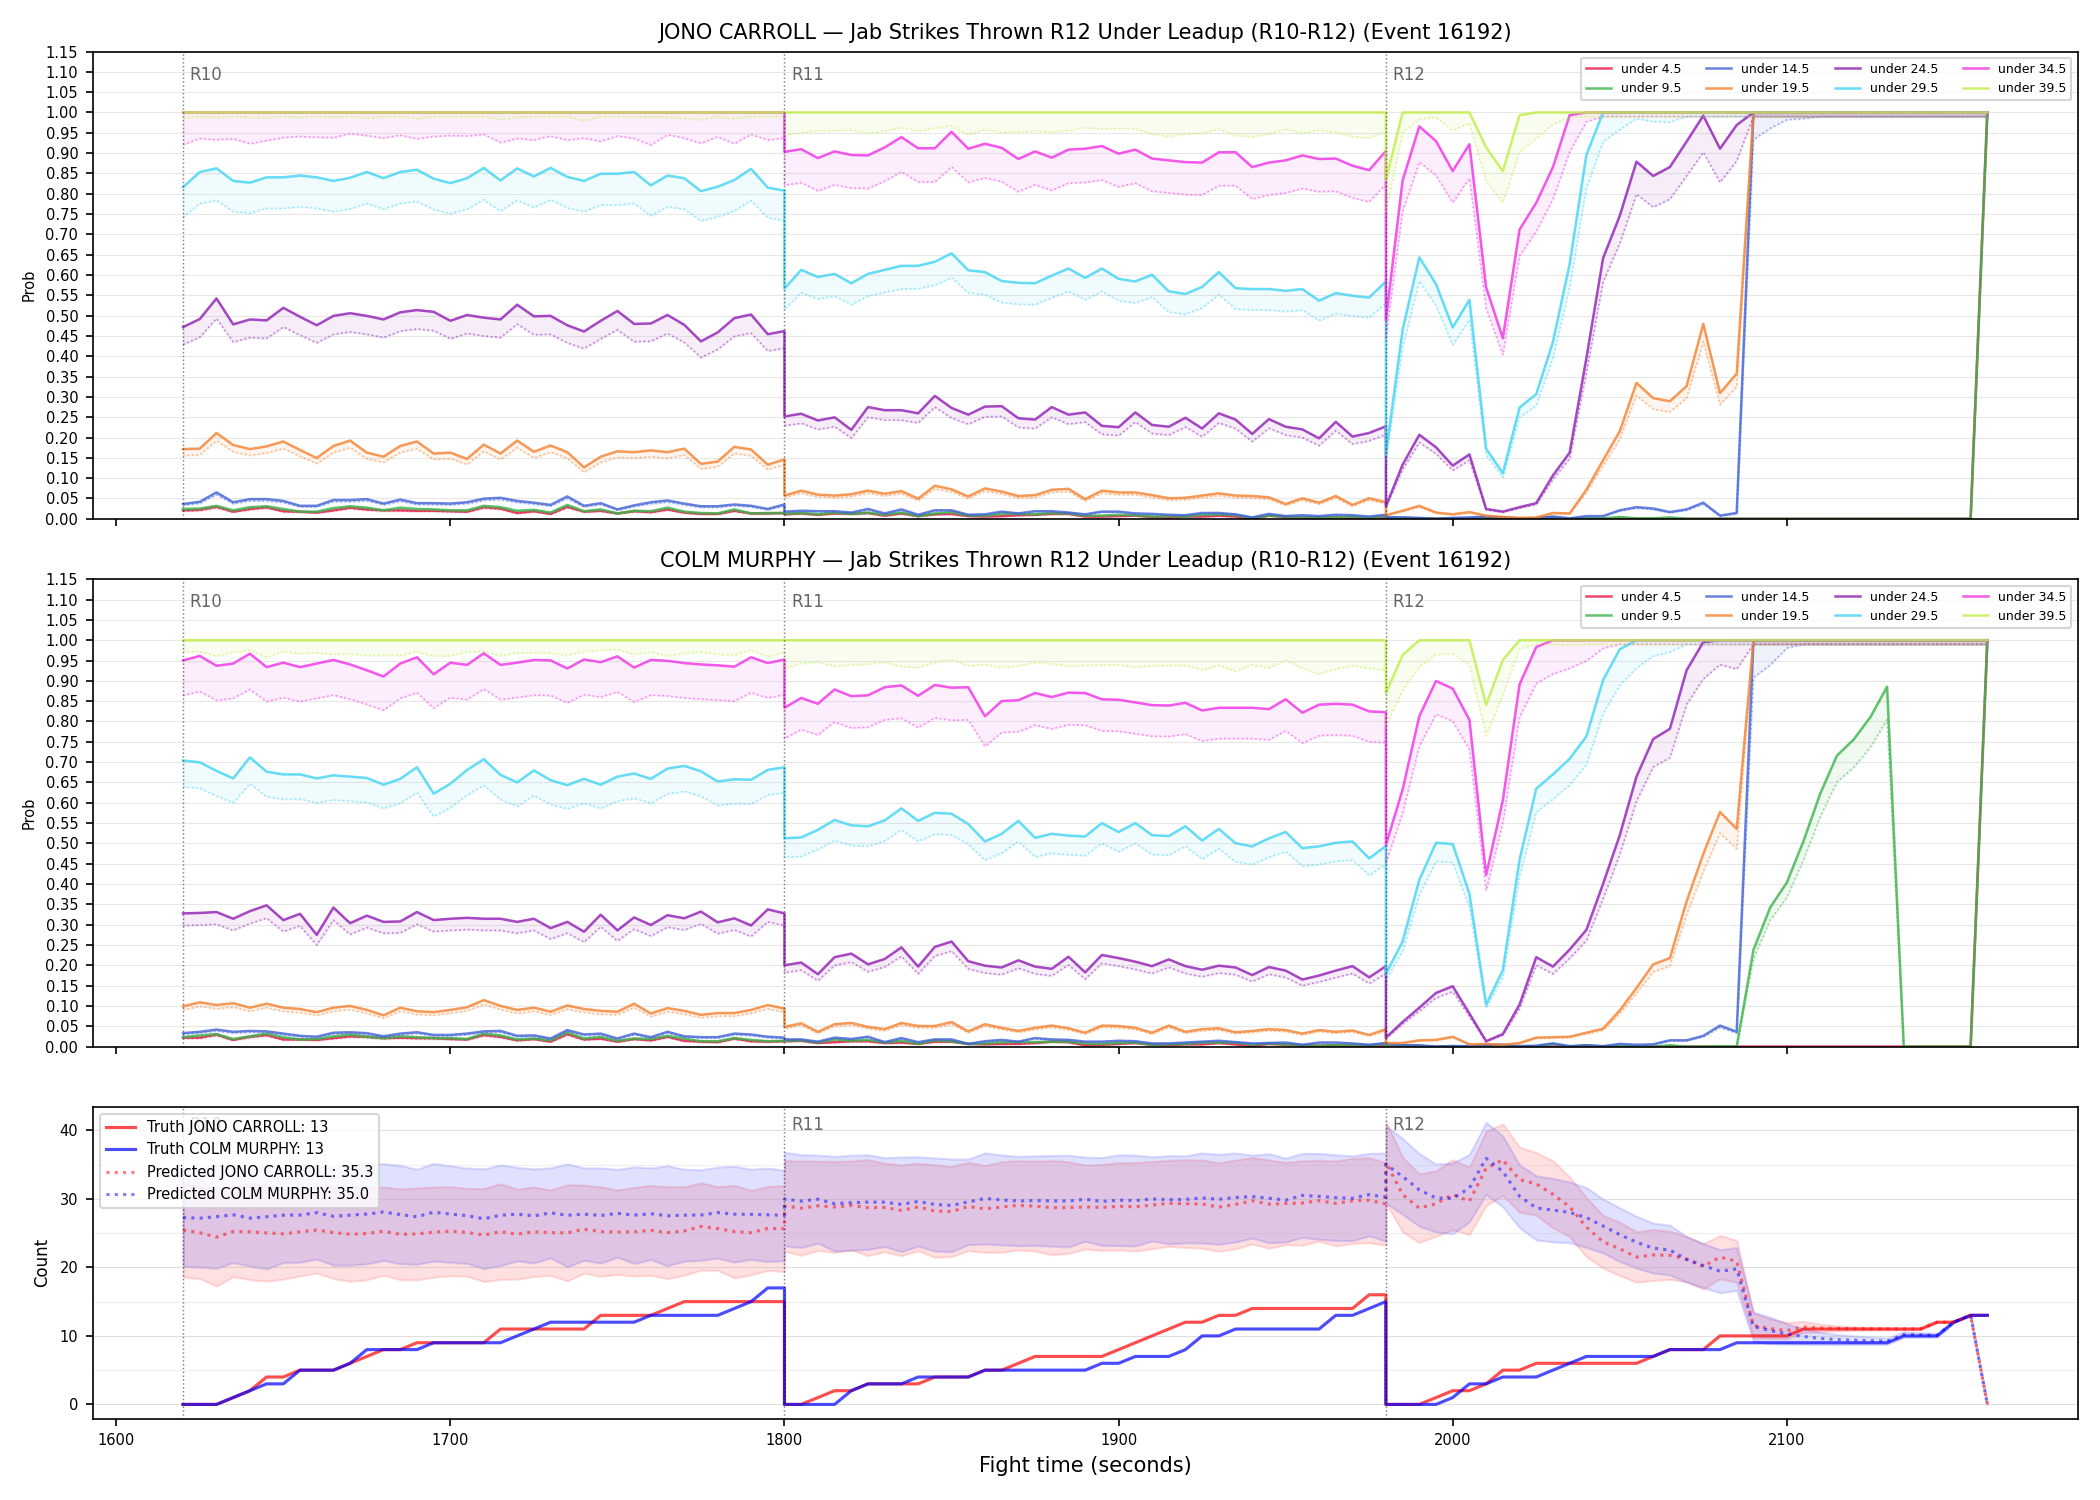Image resolution: width=2100 pixels, height=1500 pixels.
Task: Click green 'under 9.5' line sample, Colm Murphy legend
Action: point(1598,616)
